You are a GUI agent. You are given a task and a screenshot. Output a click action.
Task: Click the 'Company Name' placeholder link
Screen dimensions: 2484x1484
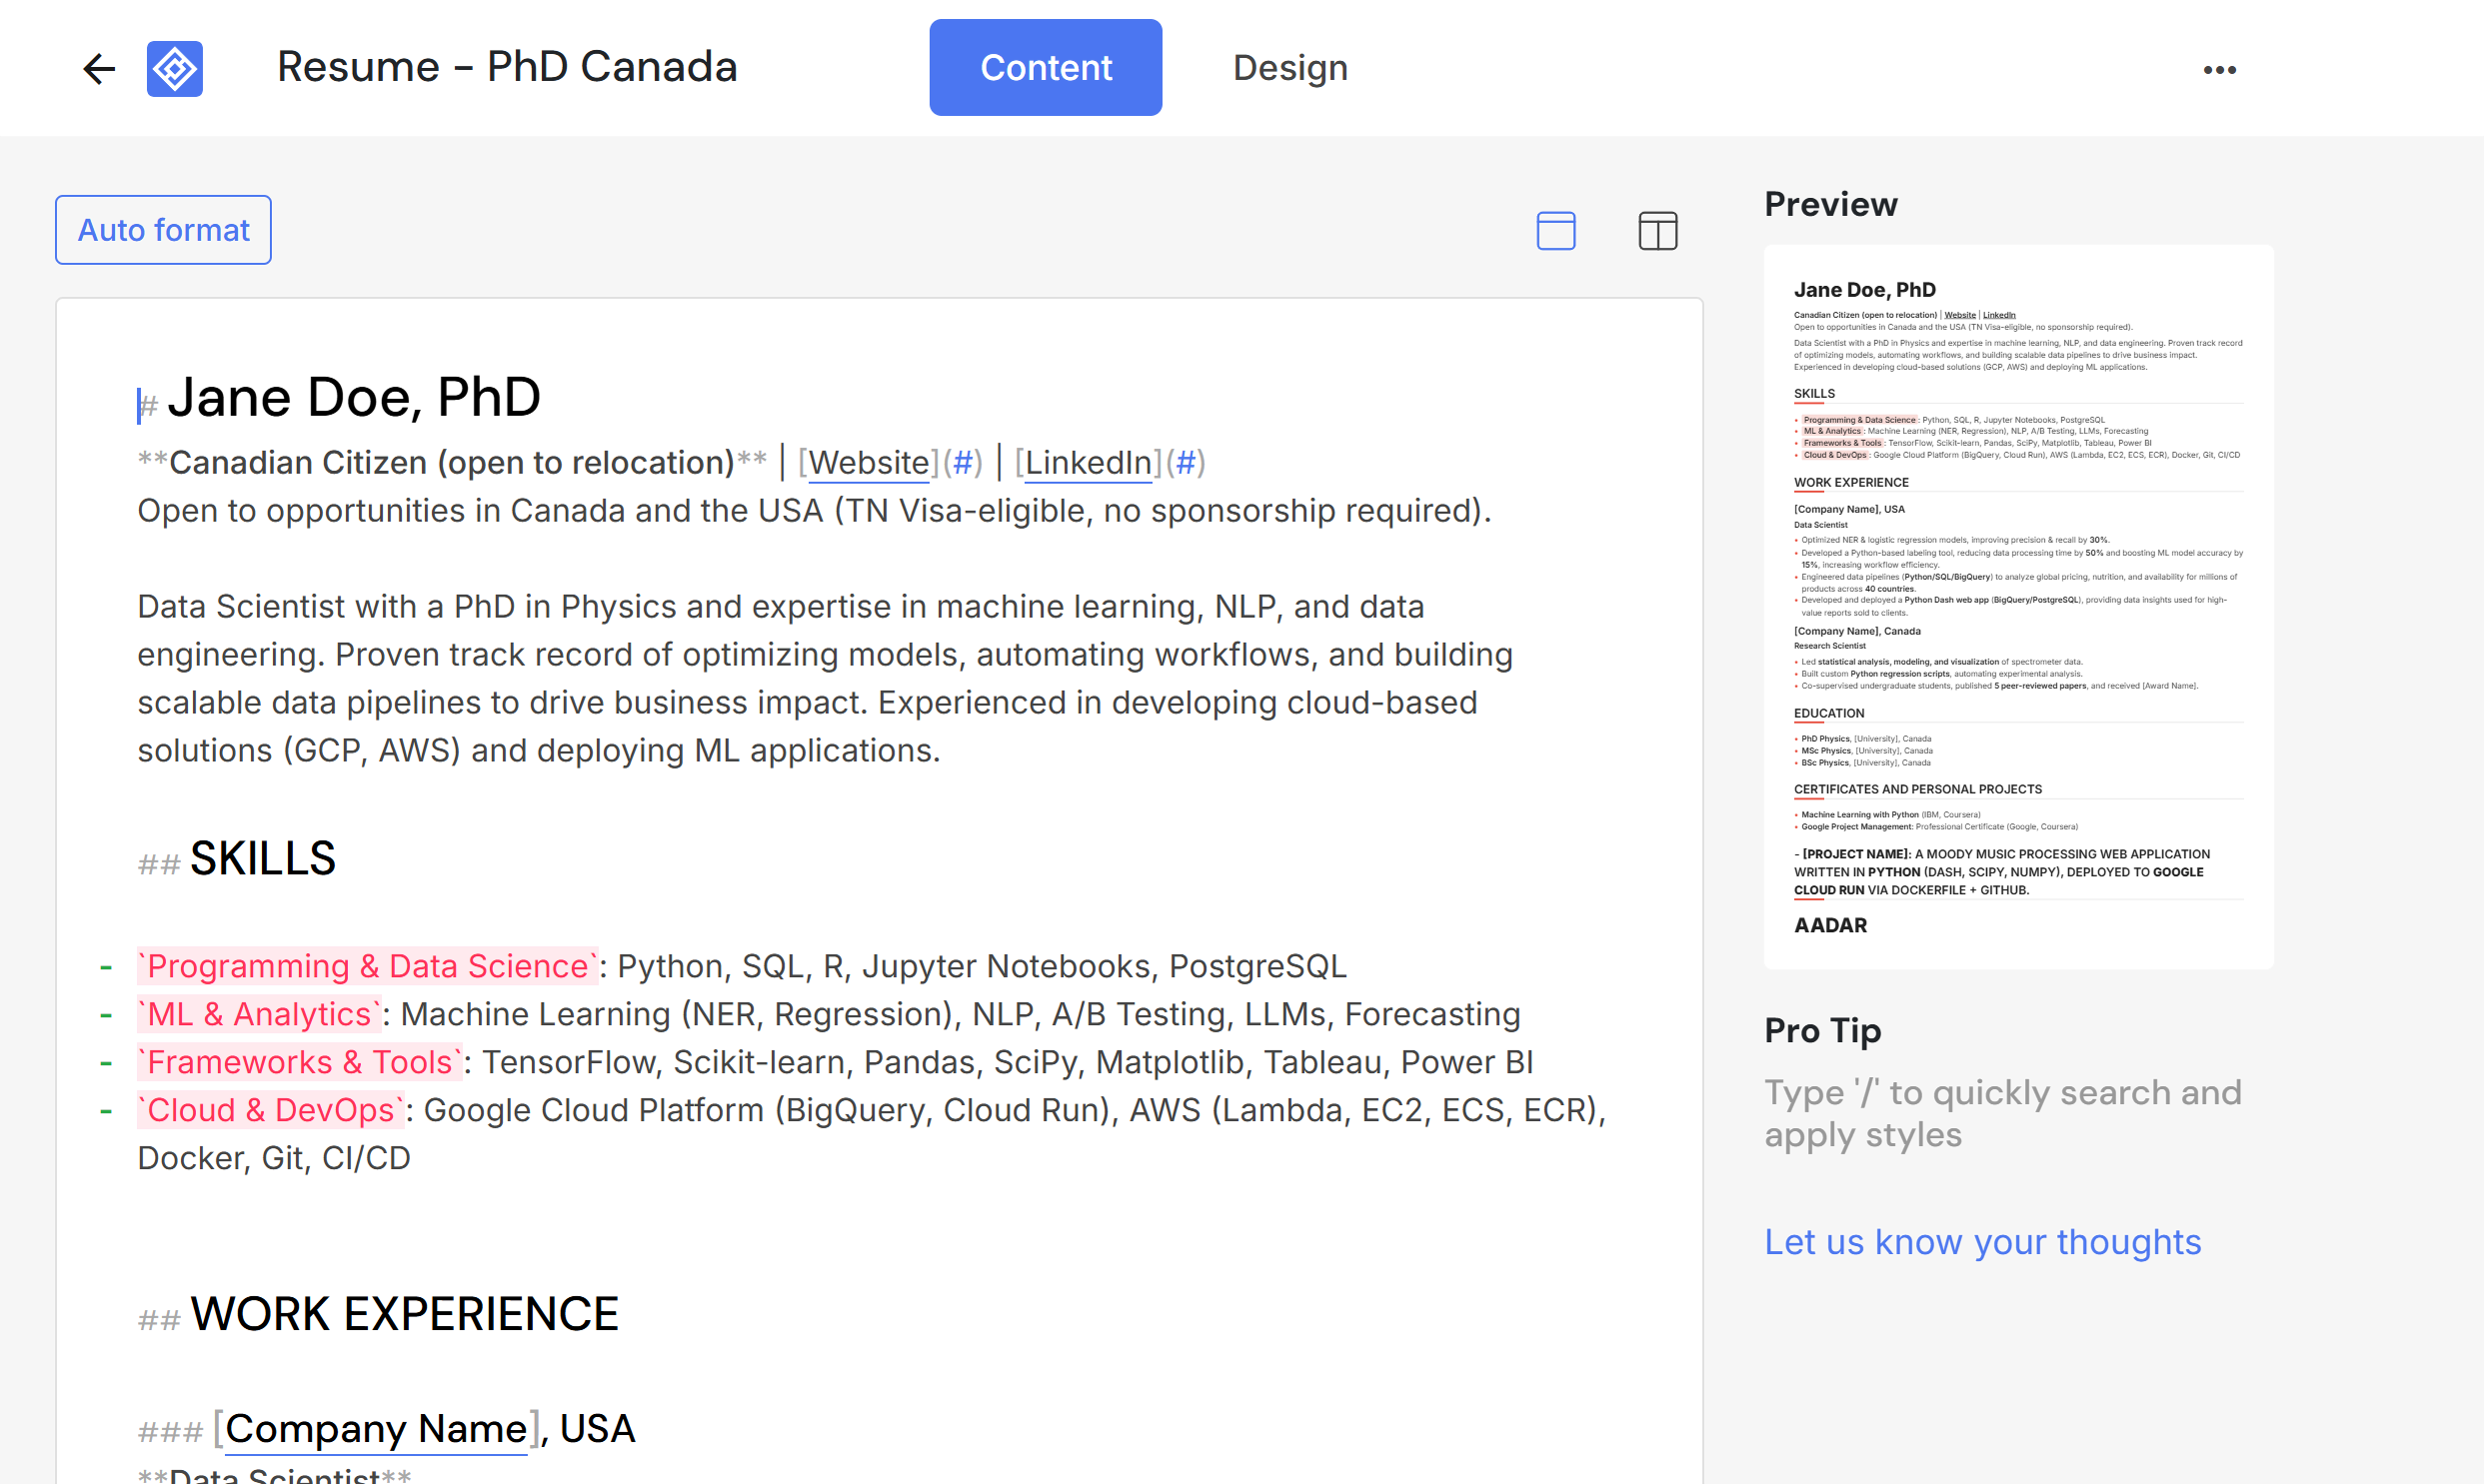pyautogui.click(x=376, y=1428)
